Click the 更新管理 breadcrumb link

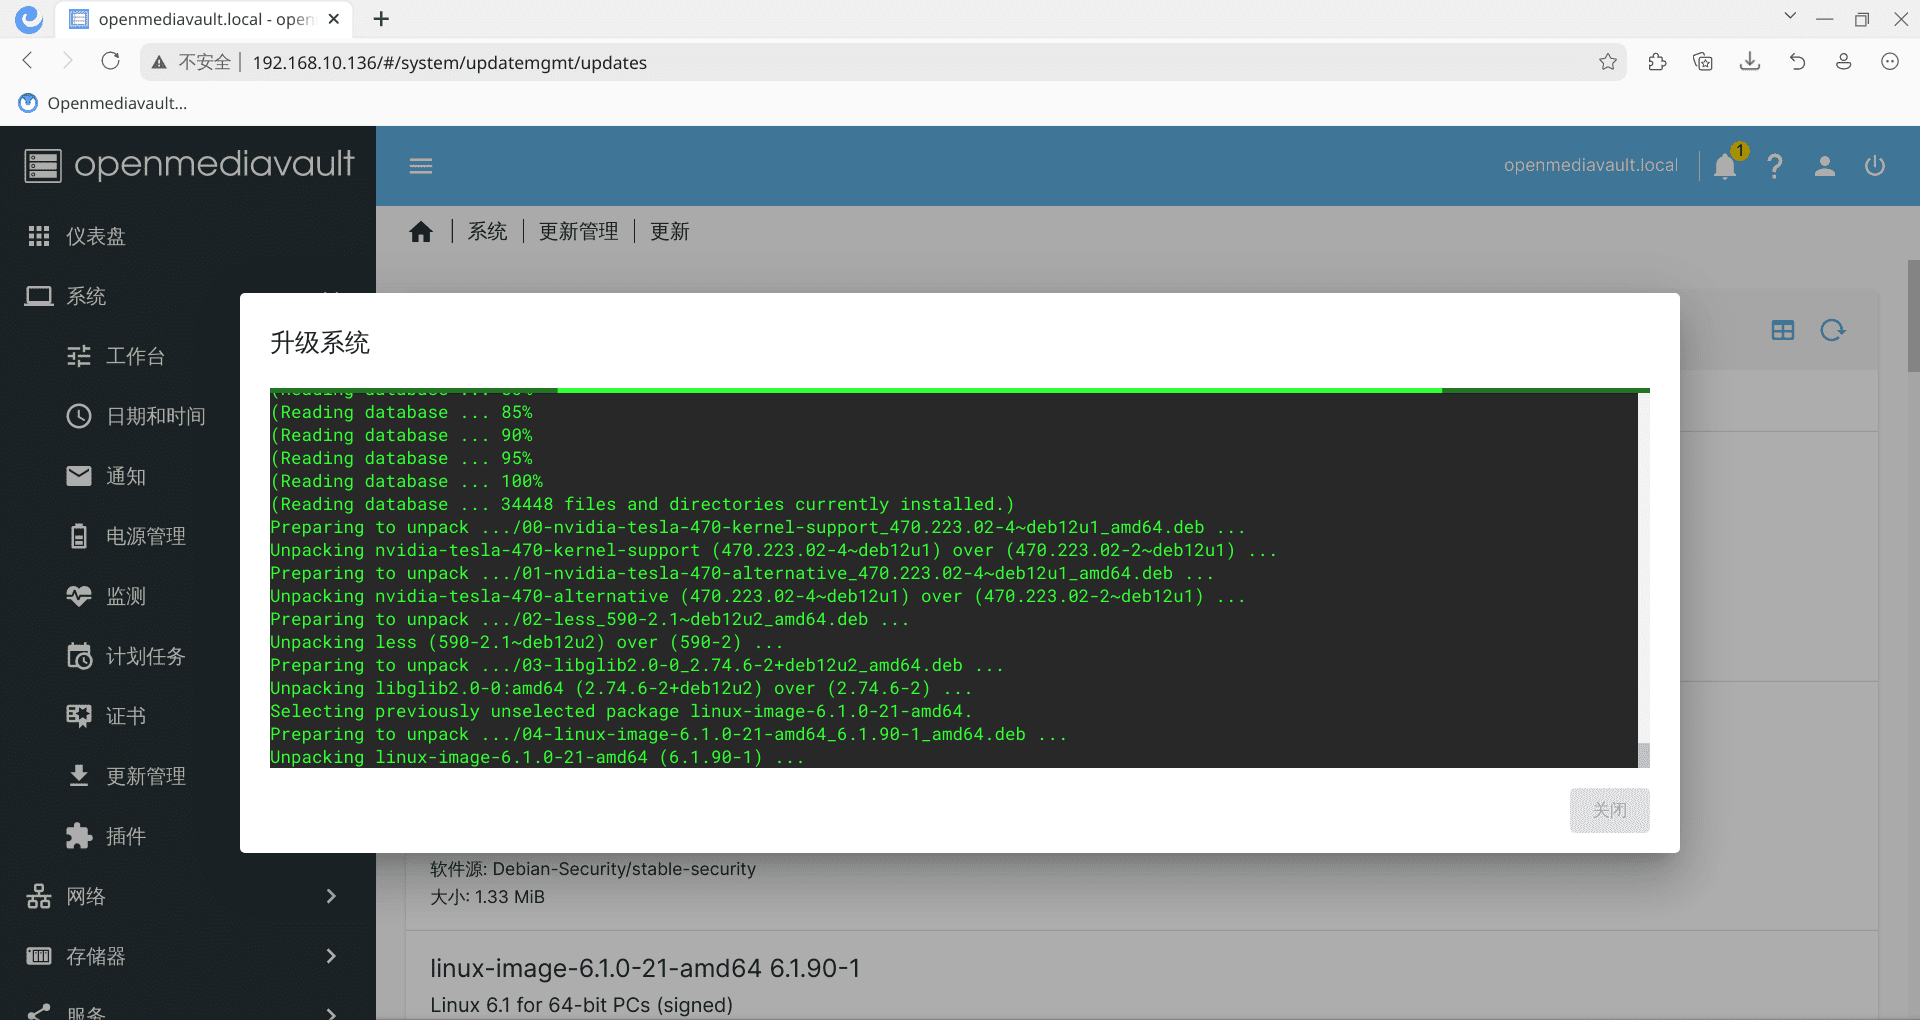pyautogui.click(x=578, y=232)
